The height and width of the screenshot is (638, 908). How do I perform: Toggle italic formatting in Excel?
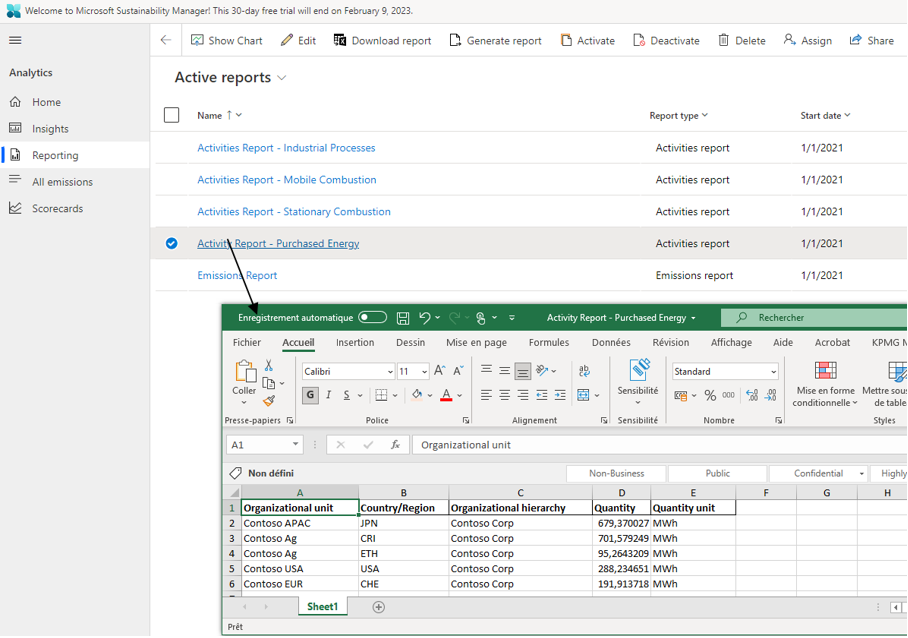point(328,395)
